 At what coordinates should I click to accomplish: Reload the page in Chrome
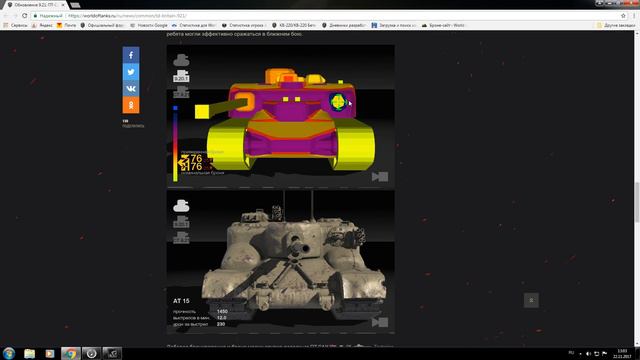click(x=24, y=16)
